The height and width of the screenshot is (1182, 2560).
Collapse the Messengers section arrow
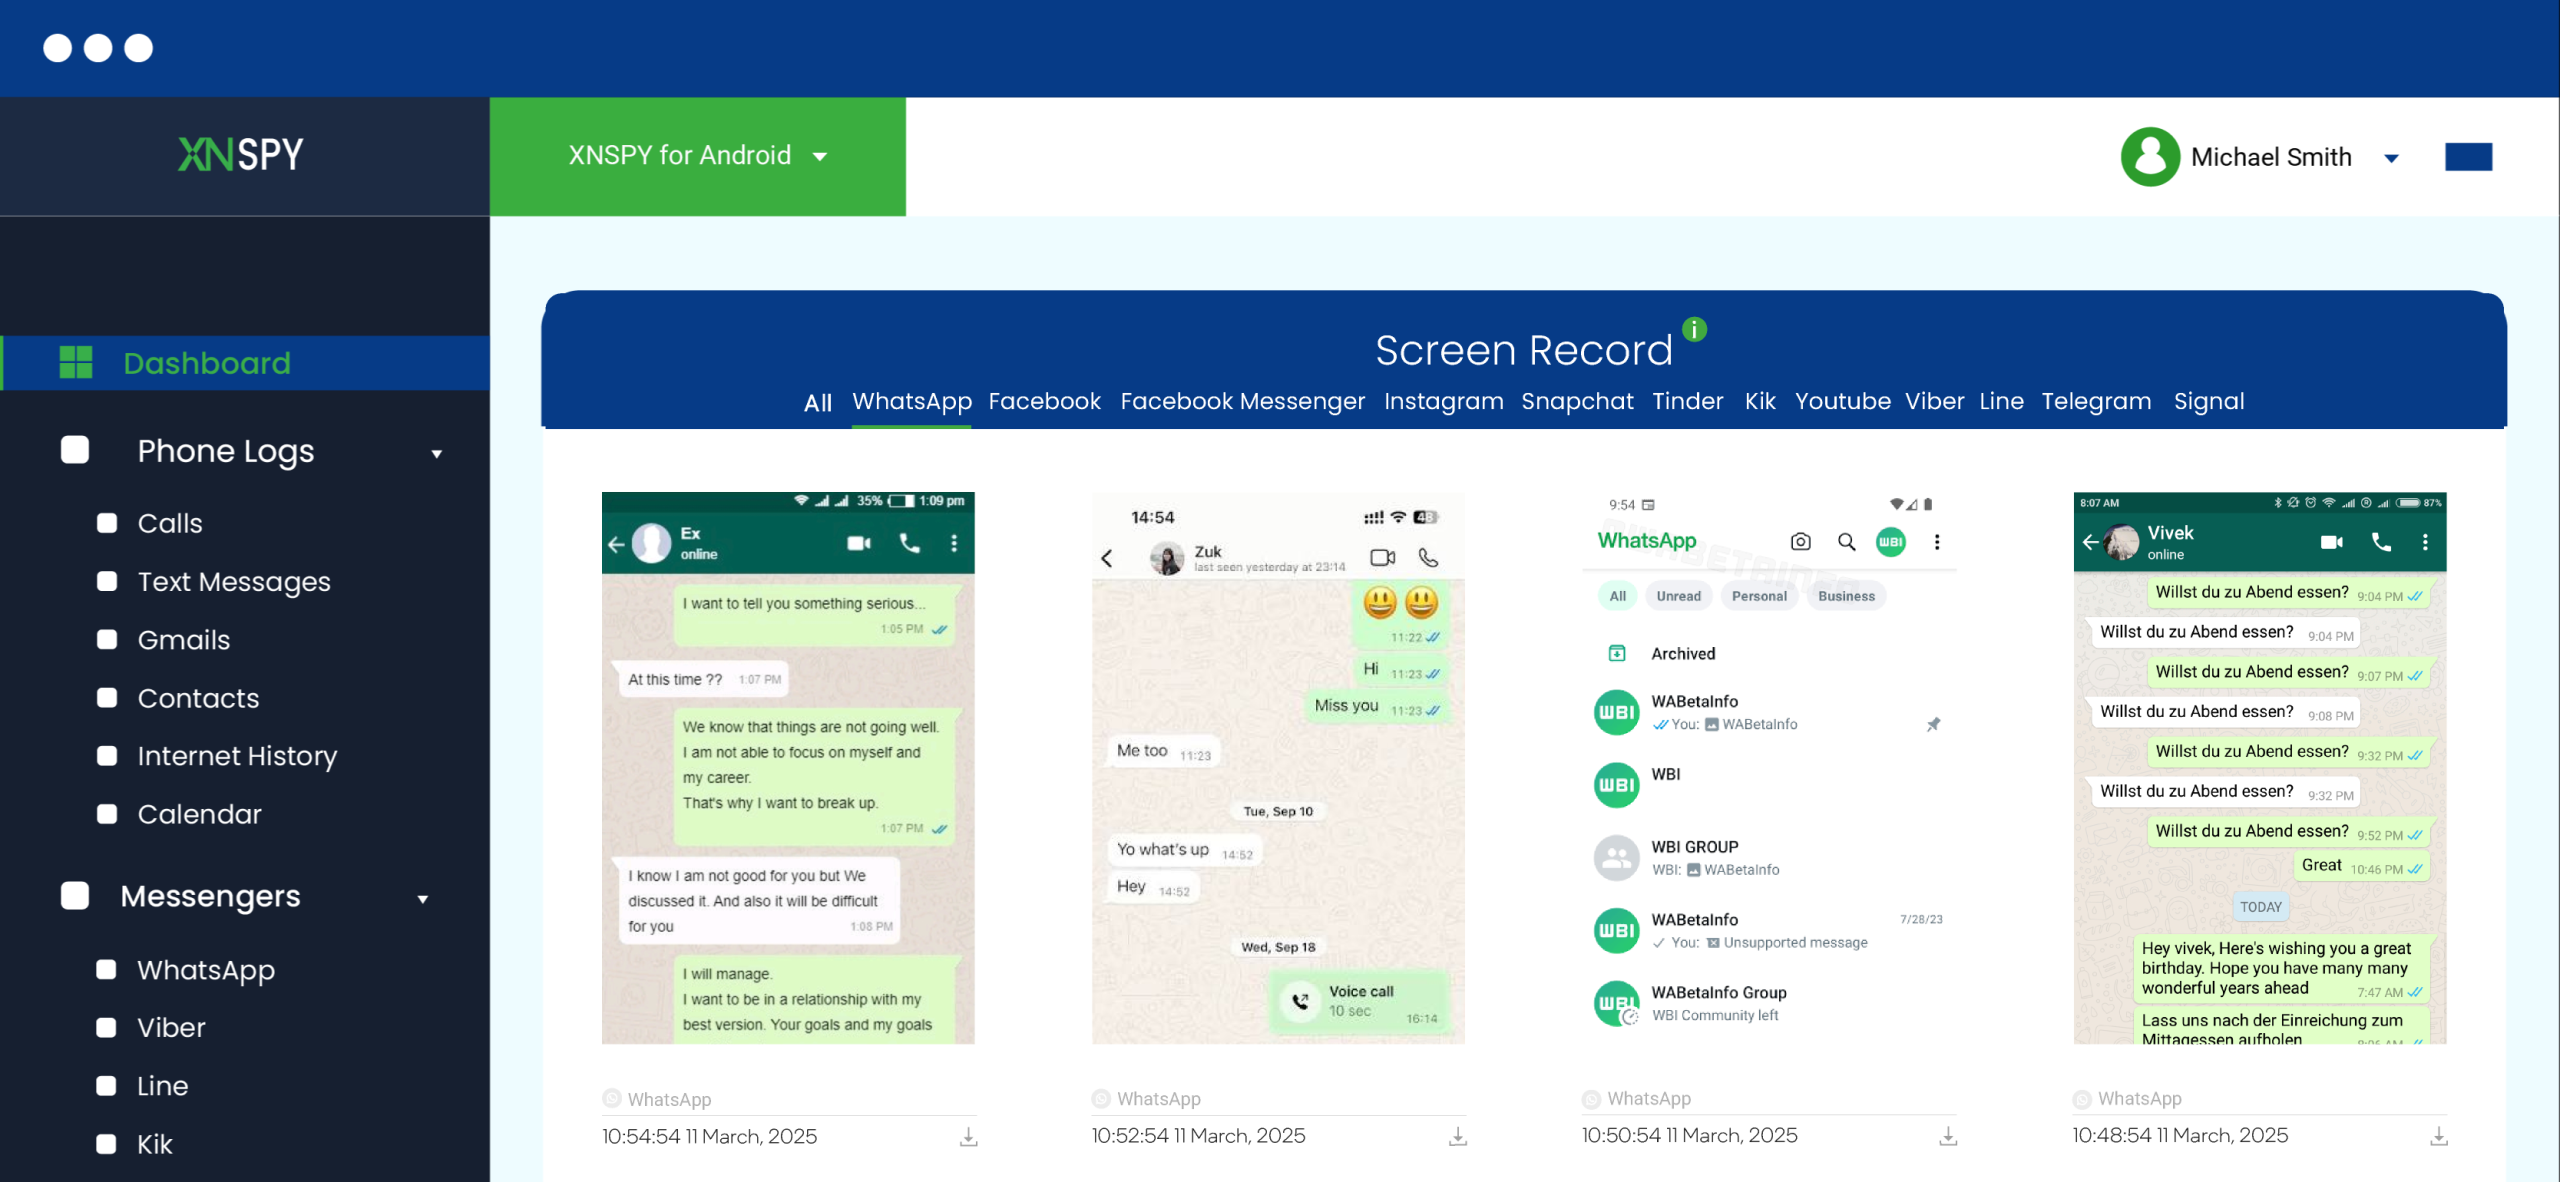point(422,900)
